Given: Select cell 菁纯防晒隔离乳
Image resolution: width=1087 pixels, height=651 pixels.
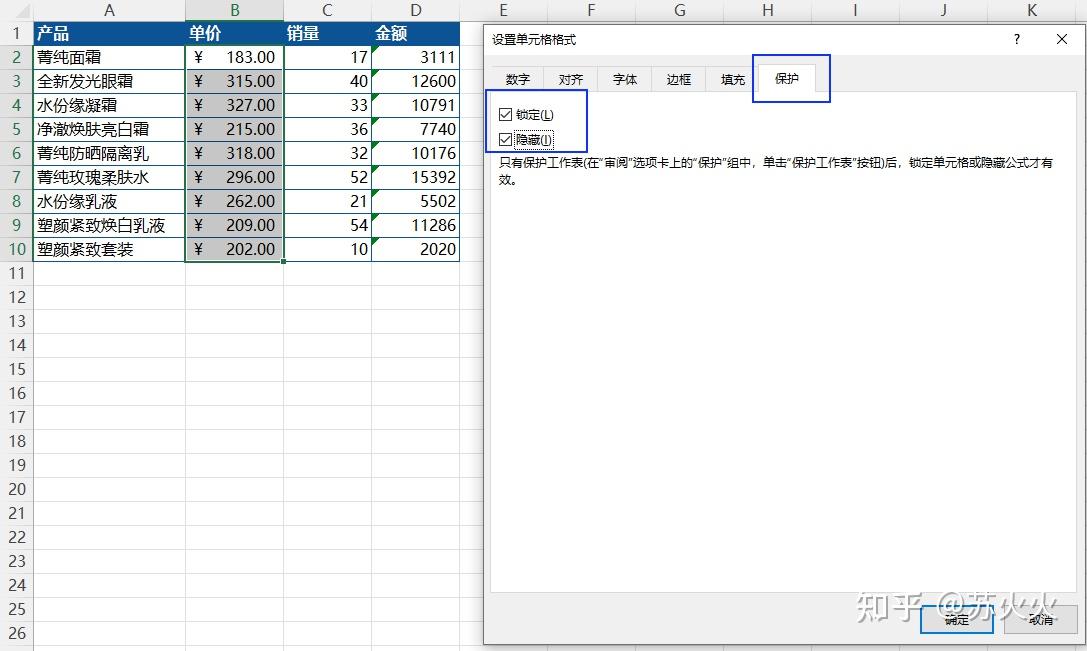Looking at the screenshot, I should (x=109, y=153).
